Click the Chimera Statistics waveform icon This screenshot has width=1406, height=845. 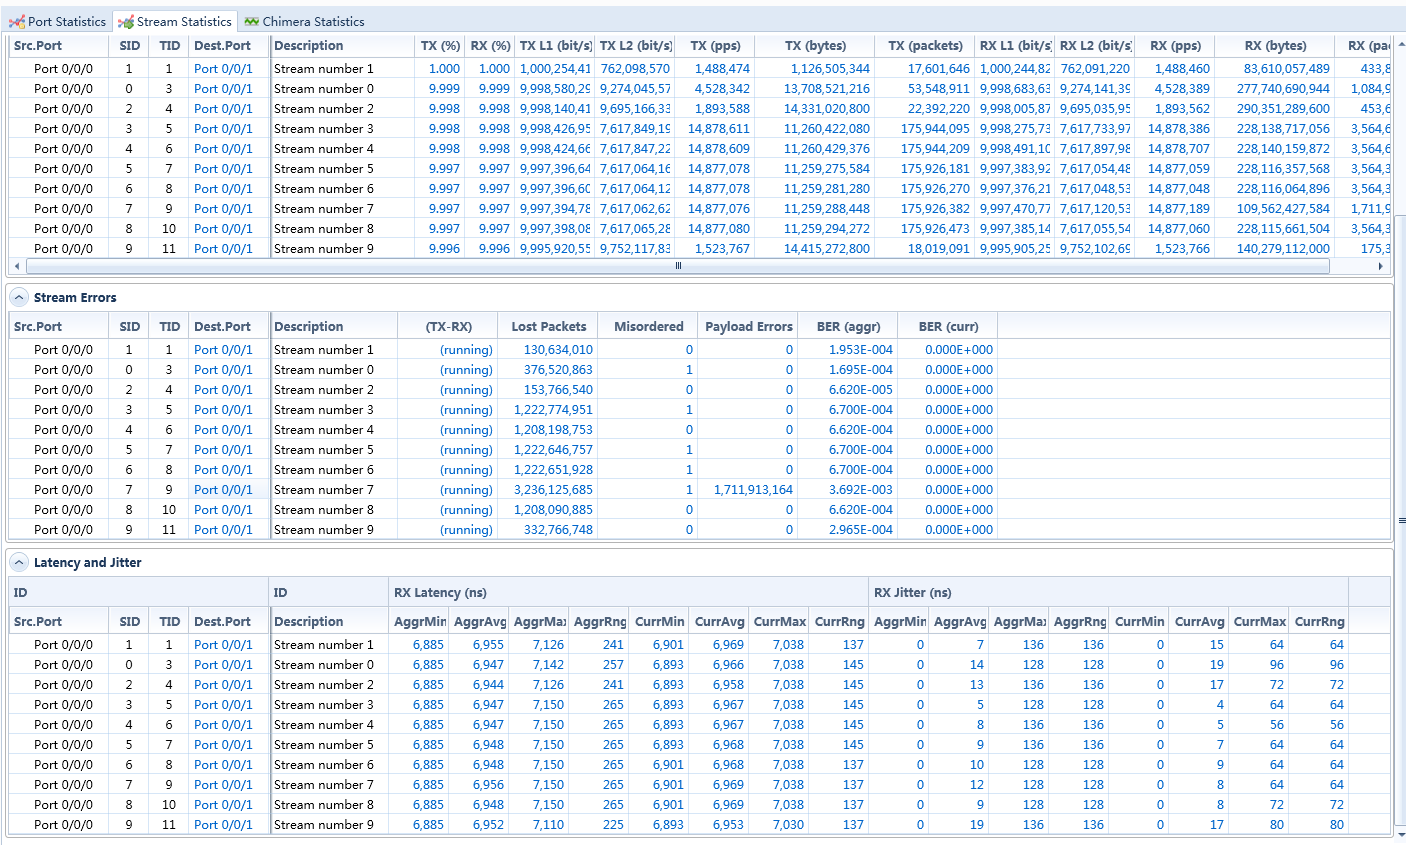coord(252,21)
